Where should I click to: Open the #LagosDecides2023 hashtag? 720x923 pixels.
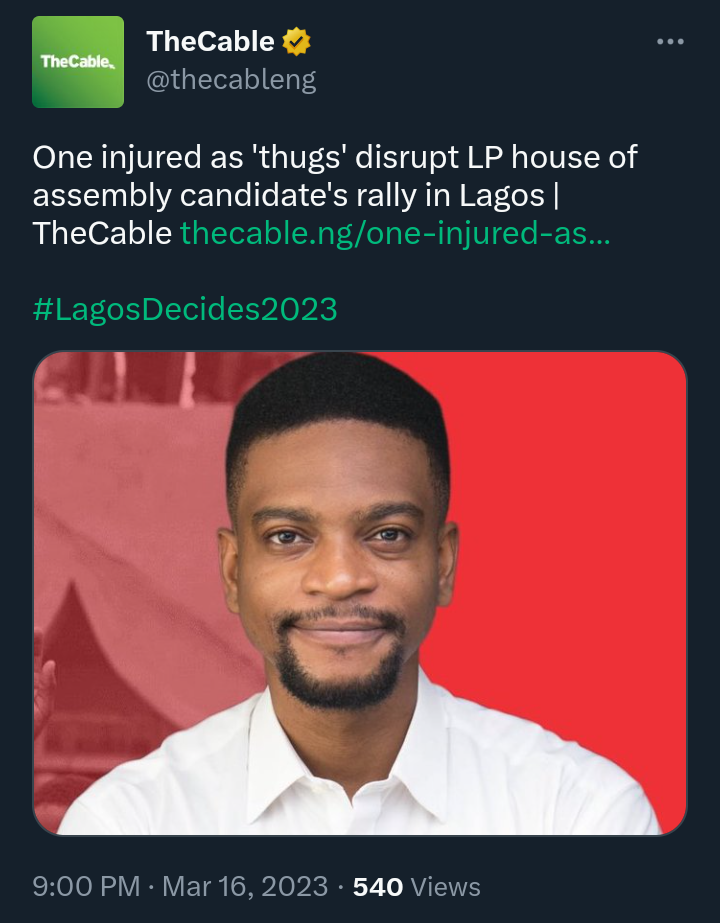click(x=185, y=309)
